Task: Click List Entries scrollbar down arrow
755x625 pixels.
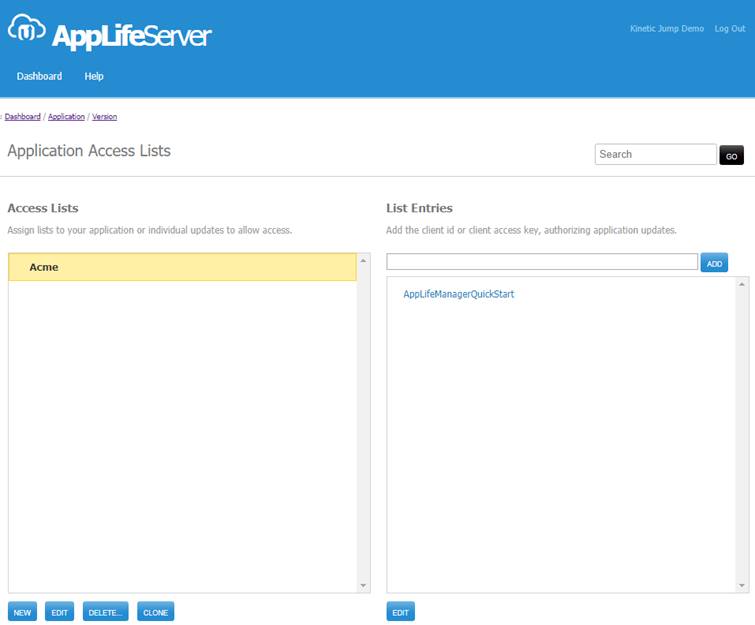Action: click(x=742, y=586)
